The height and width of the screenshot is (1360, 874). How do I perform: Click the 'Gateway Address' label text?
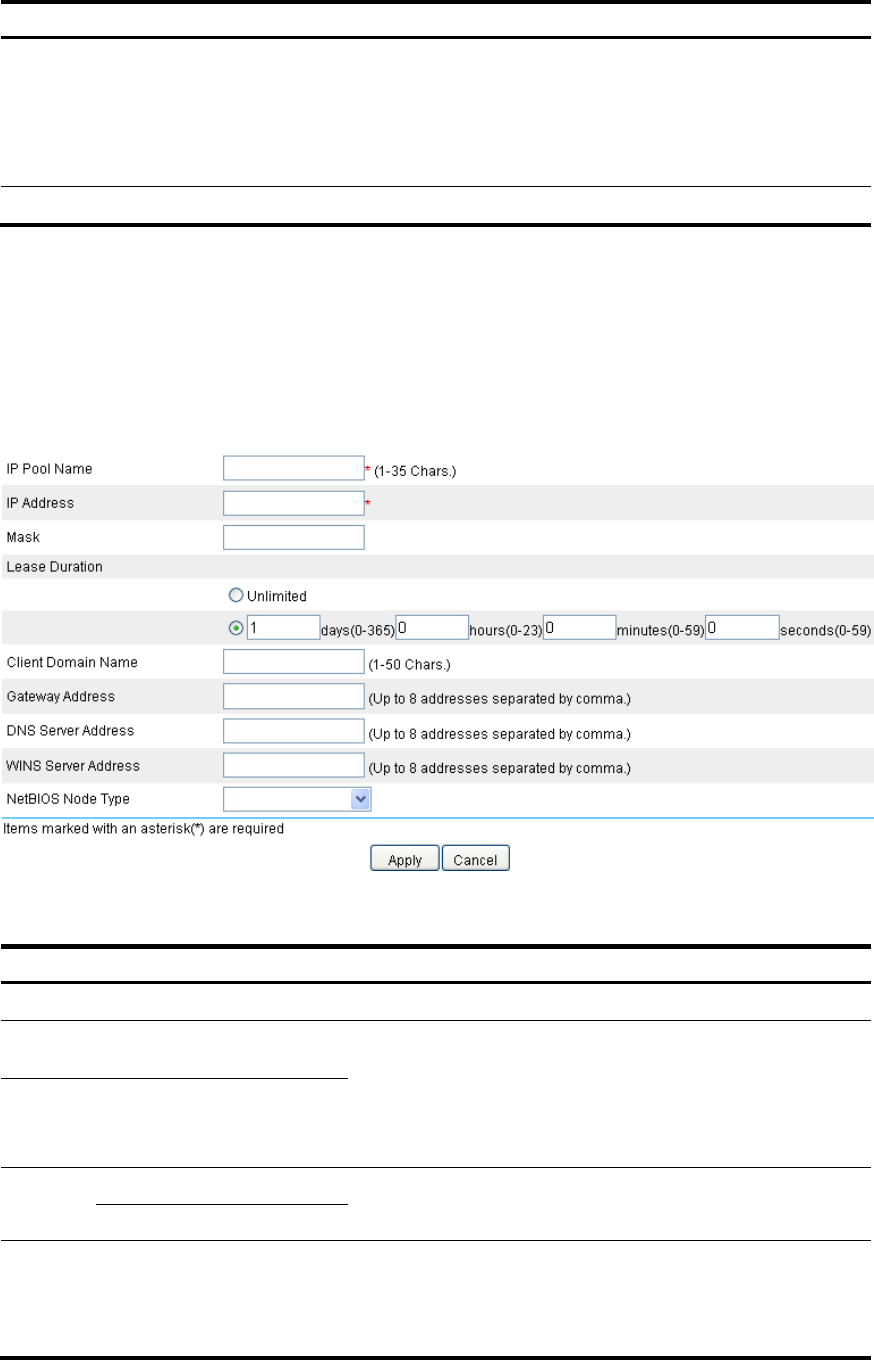click(x=61, y=696)
